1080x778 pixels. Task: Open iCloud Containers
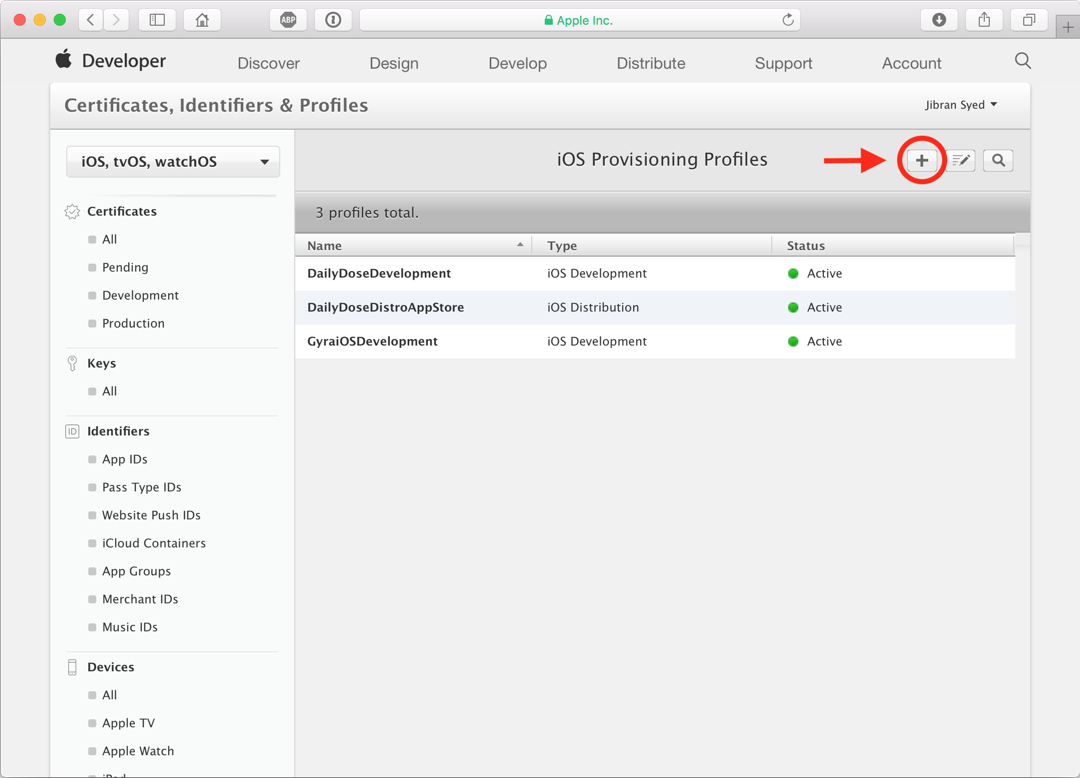(x=154, y=543)
